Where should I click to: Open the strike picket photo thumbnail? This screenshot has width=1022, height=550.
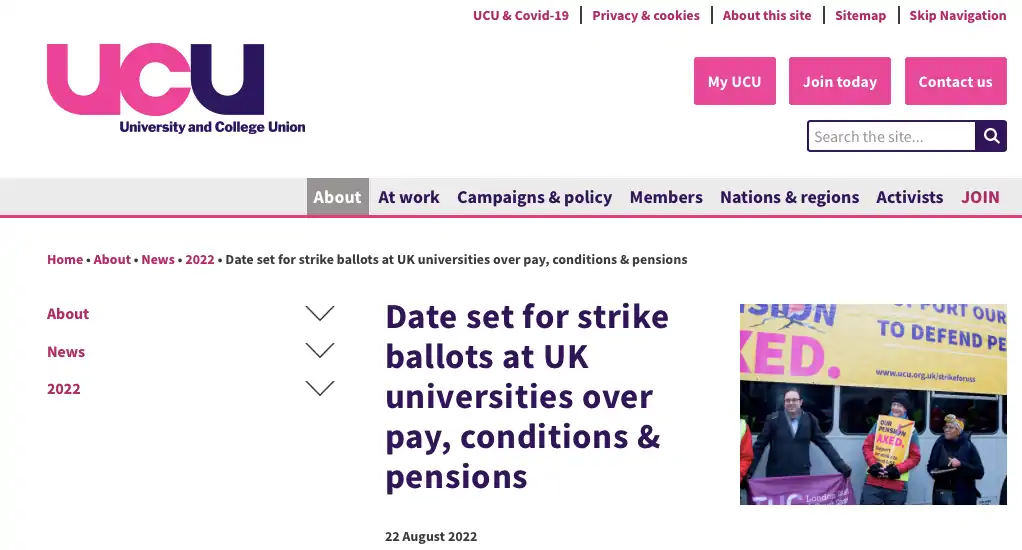coord(873,404)
